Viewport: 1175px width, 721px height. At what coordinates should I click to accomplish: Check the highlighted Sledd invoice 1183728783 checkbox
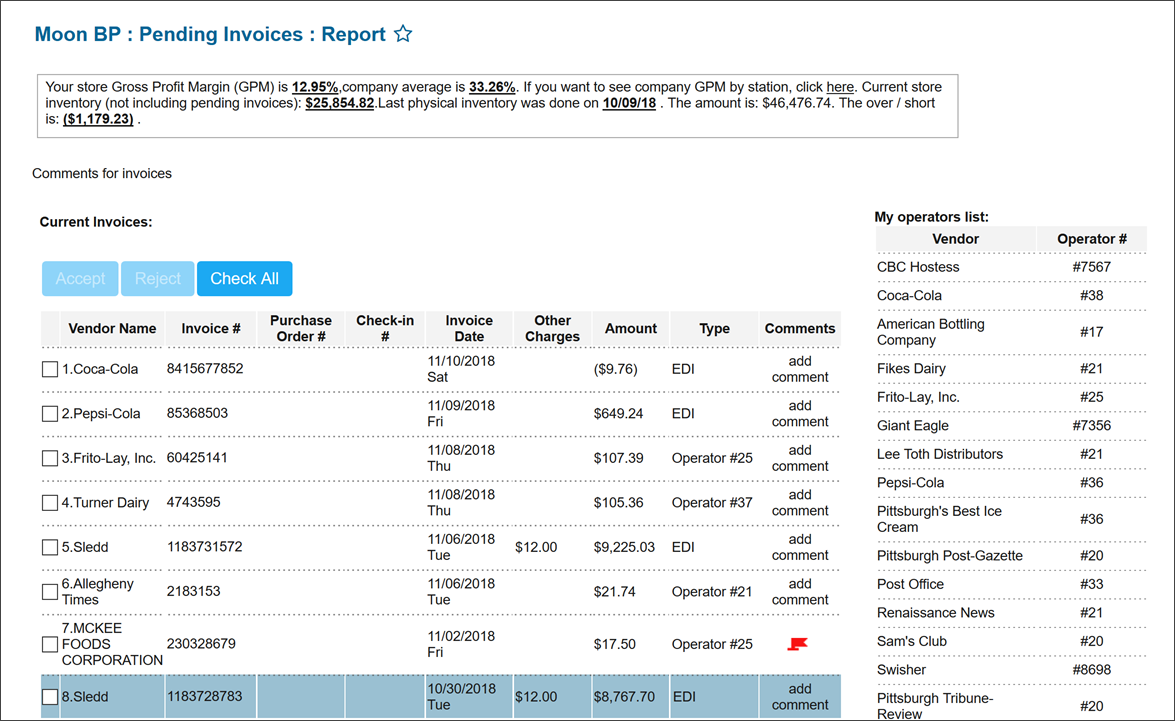coord(50,697)
